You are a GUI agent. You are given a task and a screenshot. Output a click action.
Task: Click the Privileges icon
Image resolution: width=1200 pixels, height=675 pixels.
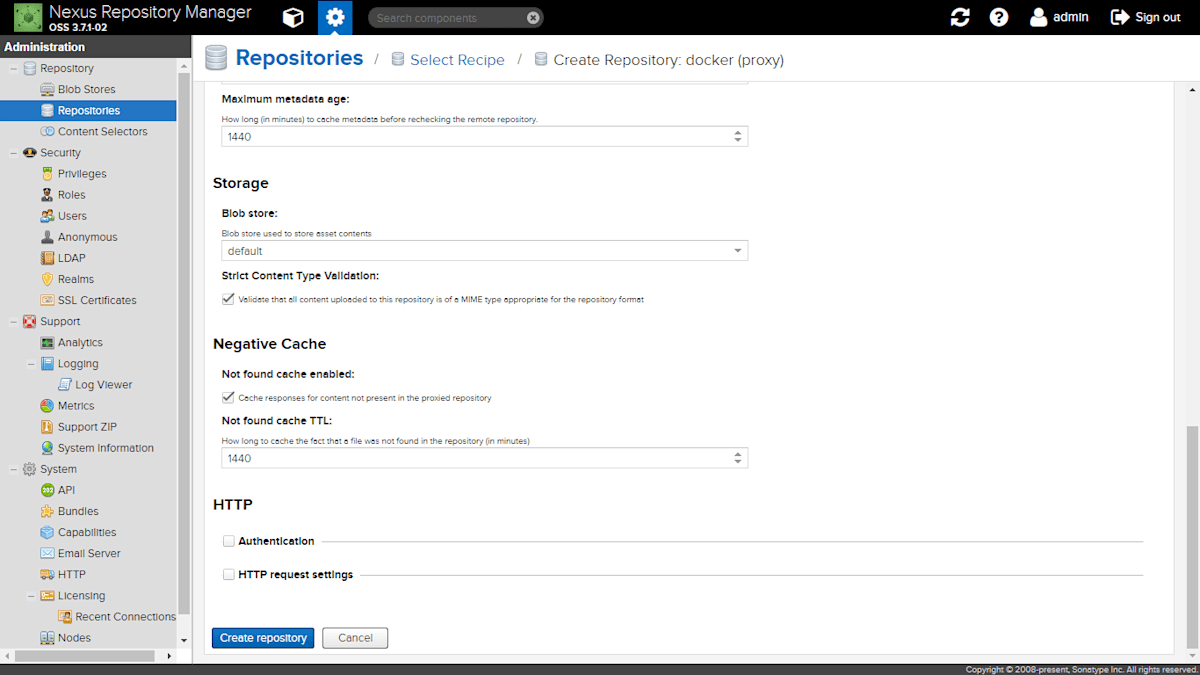click(x=47, y=174)
